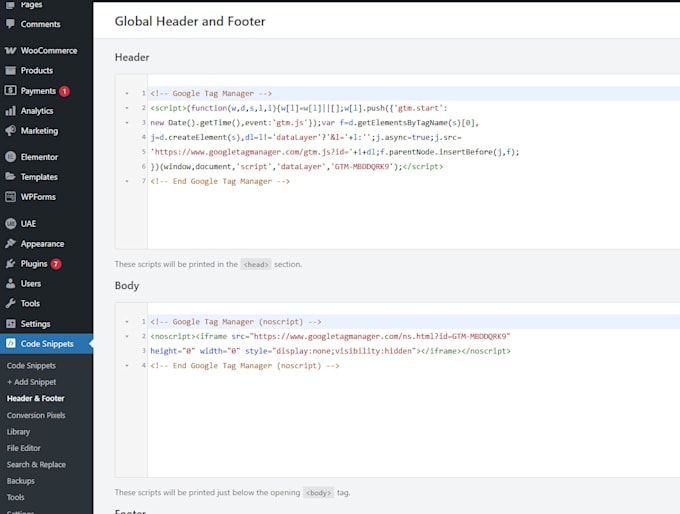Image resolution: width=680 pixels, height=514 pixels.
Task: Open the Analytics menu item
Action: (x=37, y=111)
